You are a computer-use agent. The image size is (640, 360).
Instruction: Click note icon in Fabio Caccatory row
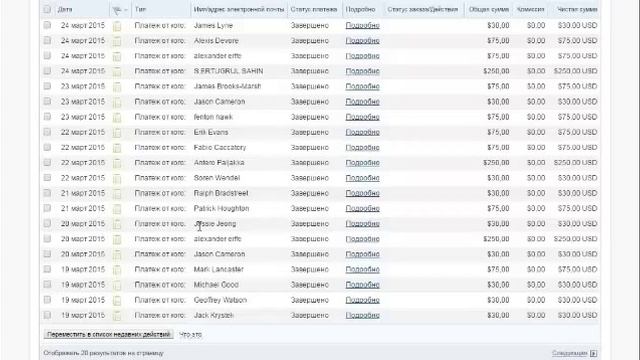click(117, 148)
